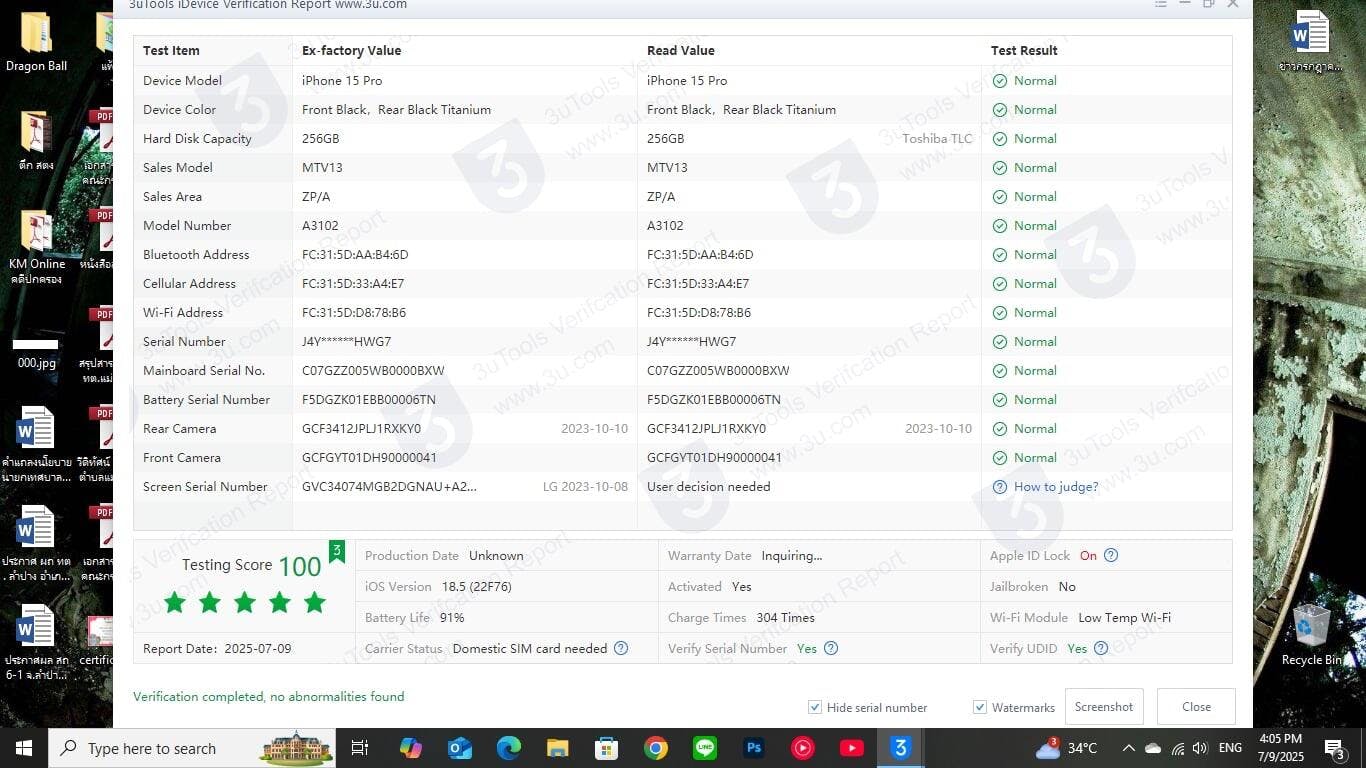1366x768 pixels.
Task: Select the Dragon Ball desktop folder
Action: 37,43
